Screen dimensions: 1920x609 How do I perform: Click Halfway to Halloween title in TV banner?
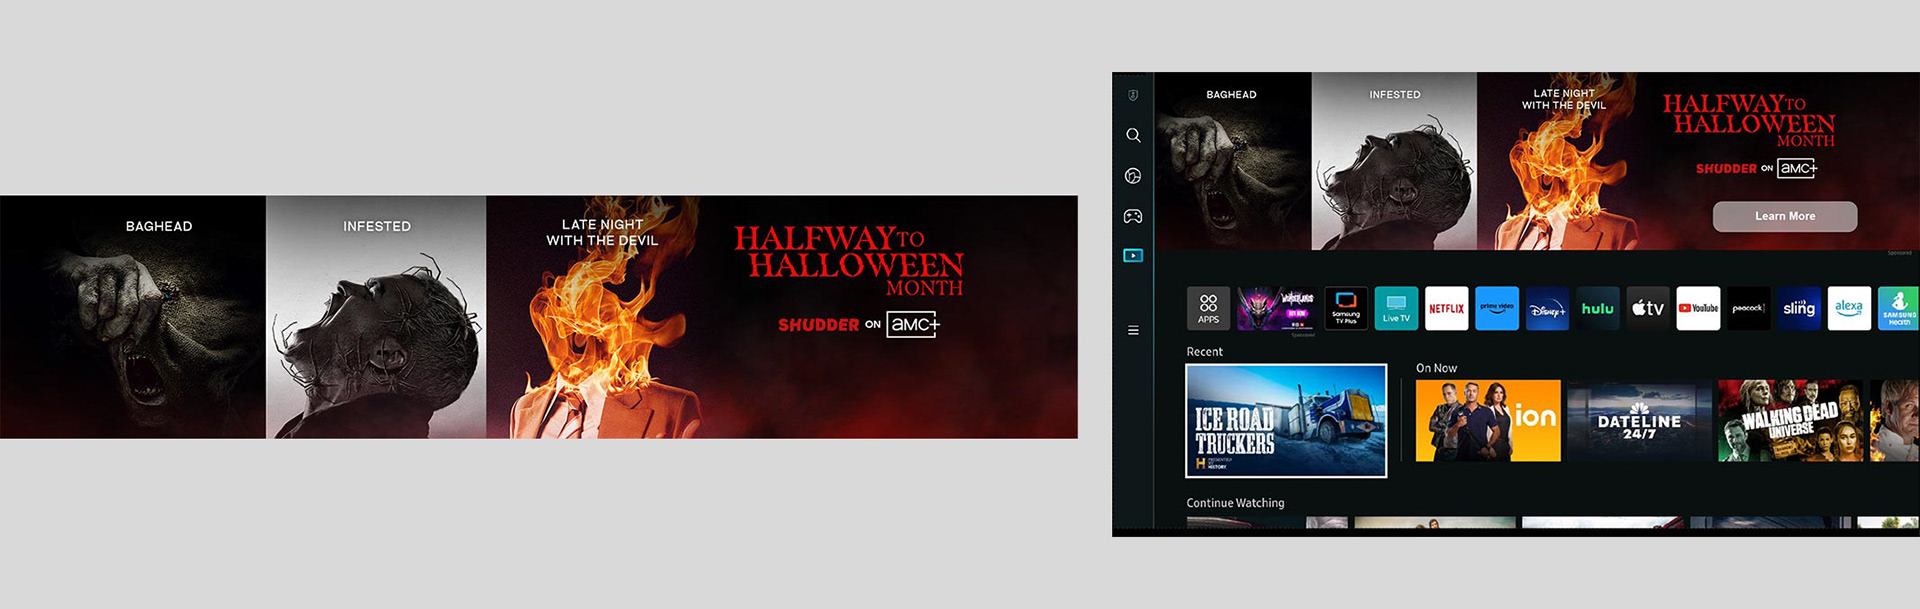tap(1749, 120)
